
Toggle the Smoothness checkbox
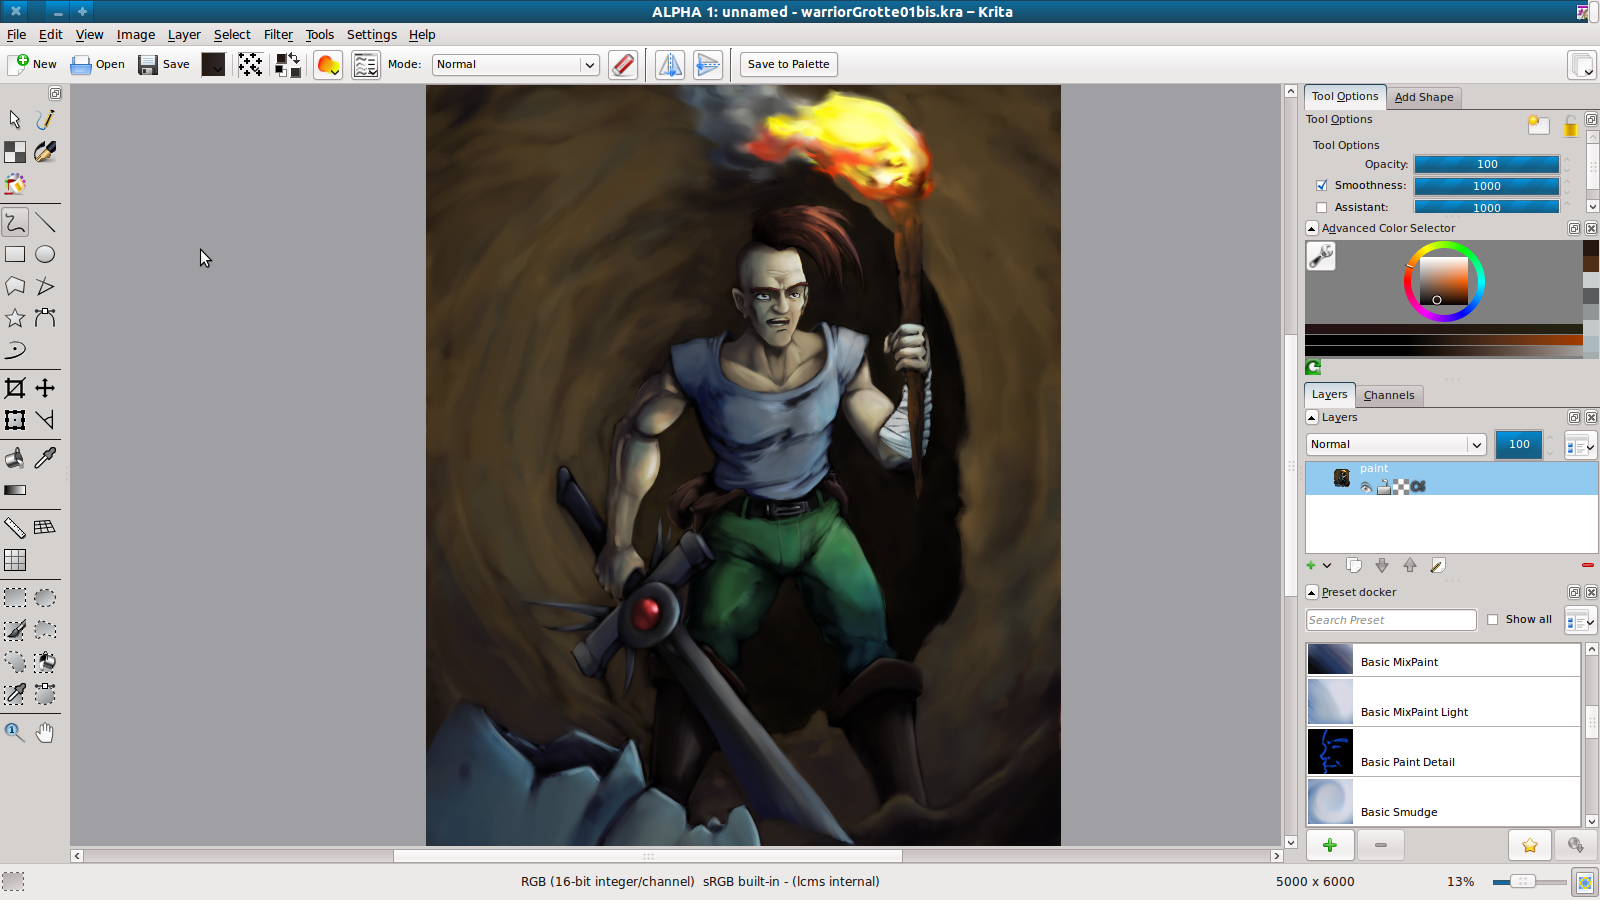[1322, 186]
